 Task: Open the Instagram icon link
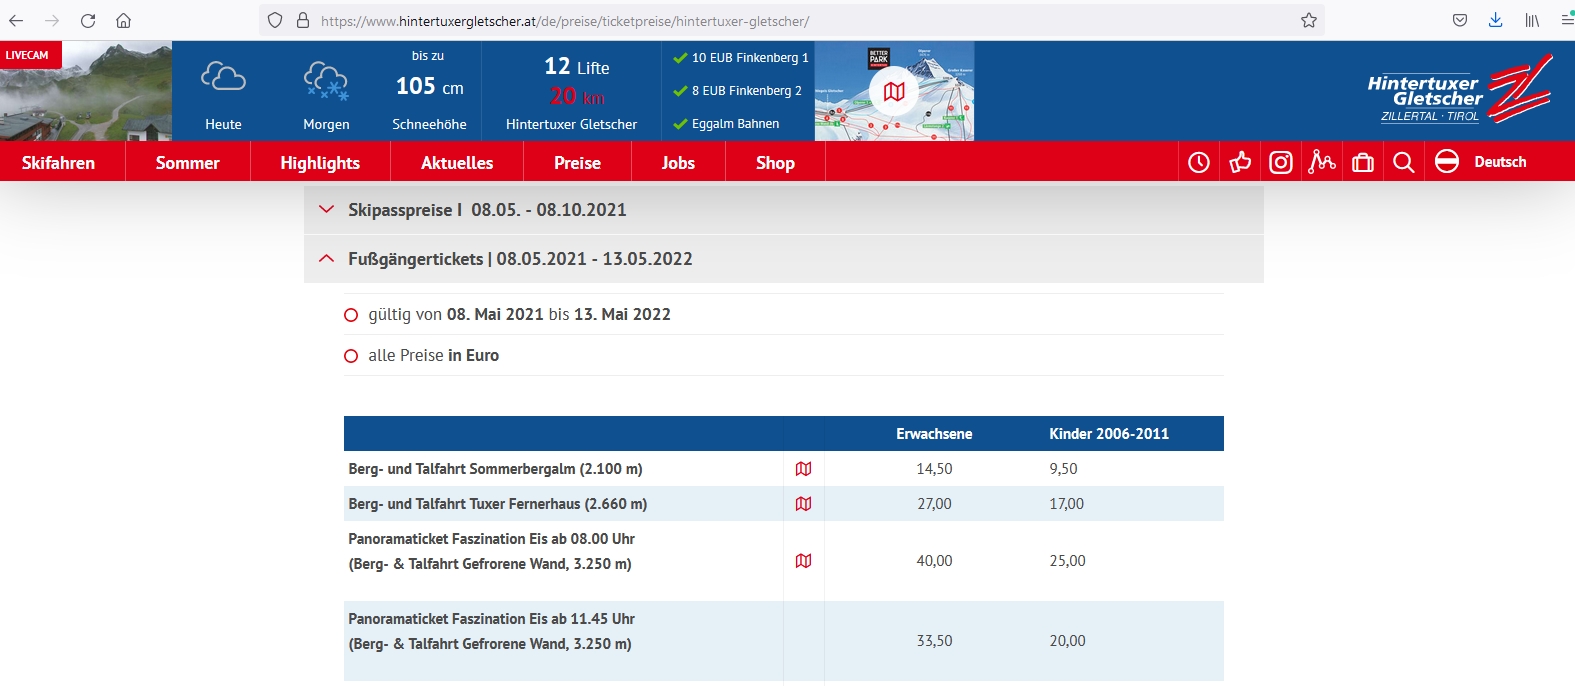click(1281, 162)
